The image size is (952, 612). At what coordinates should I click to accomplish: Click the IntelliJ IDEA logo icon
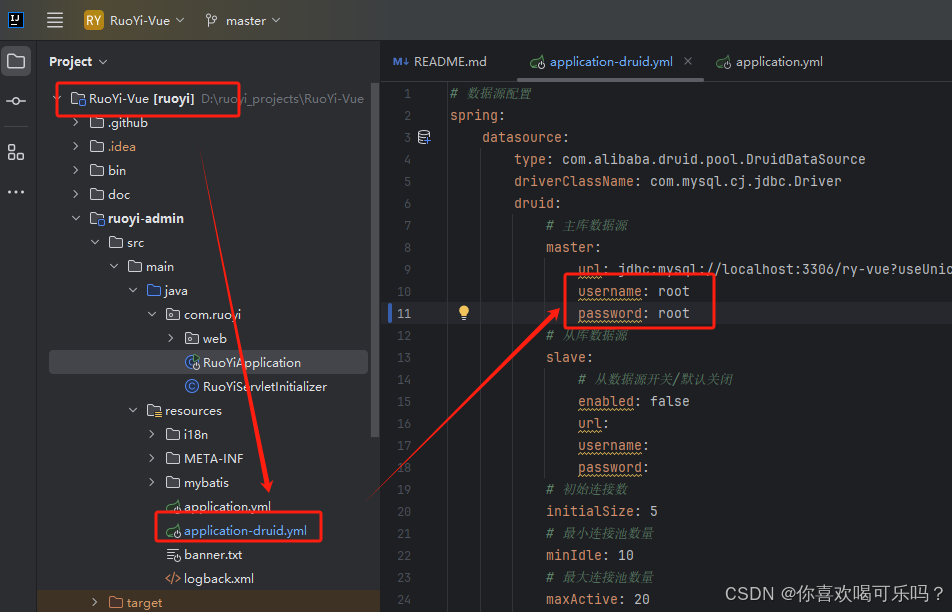pos(16,20)
